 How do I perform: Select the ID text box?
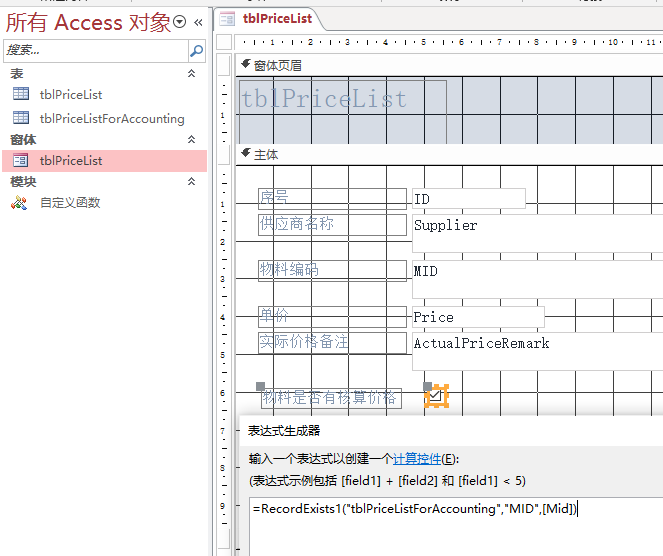point(469,199)
